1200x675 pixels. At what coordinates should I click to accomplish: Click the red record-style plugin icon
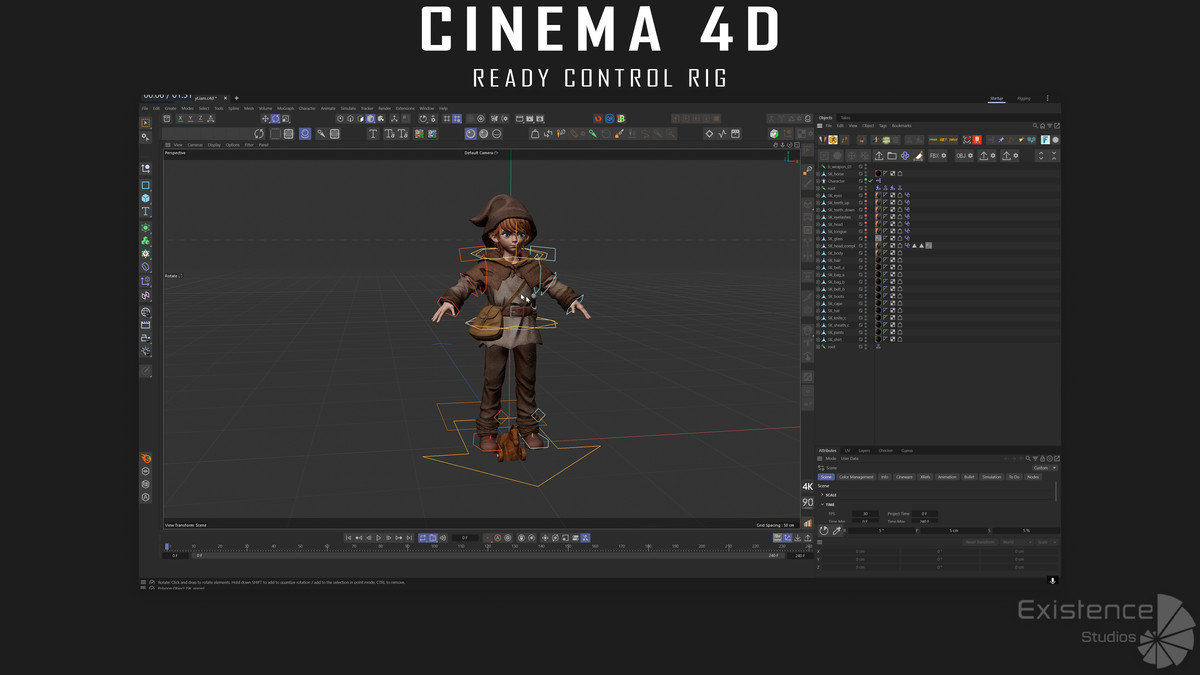[x=977, y=140]
